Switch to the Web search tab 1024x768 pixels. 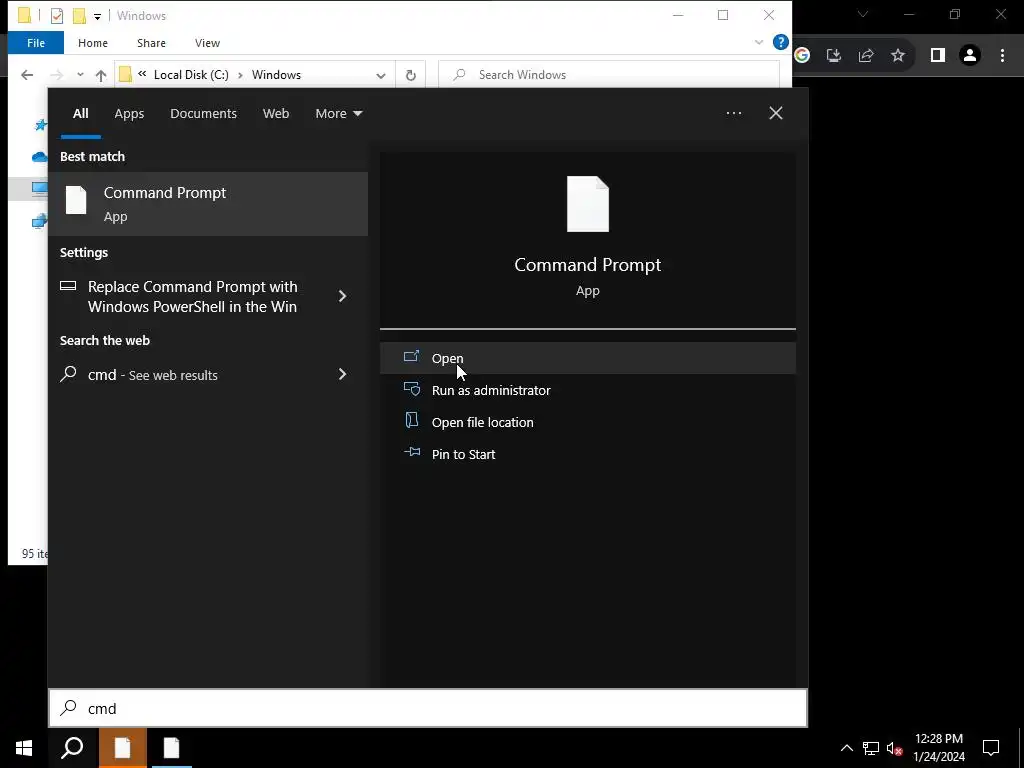coord(276,114)
